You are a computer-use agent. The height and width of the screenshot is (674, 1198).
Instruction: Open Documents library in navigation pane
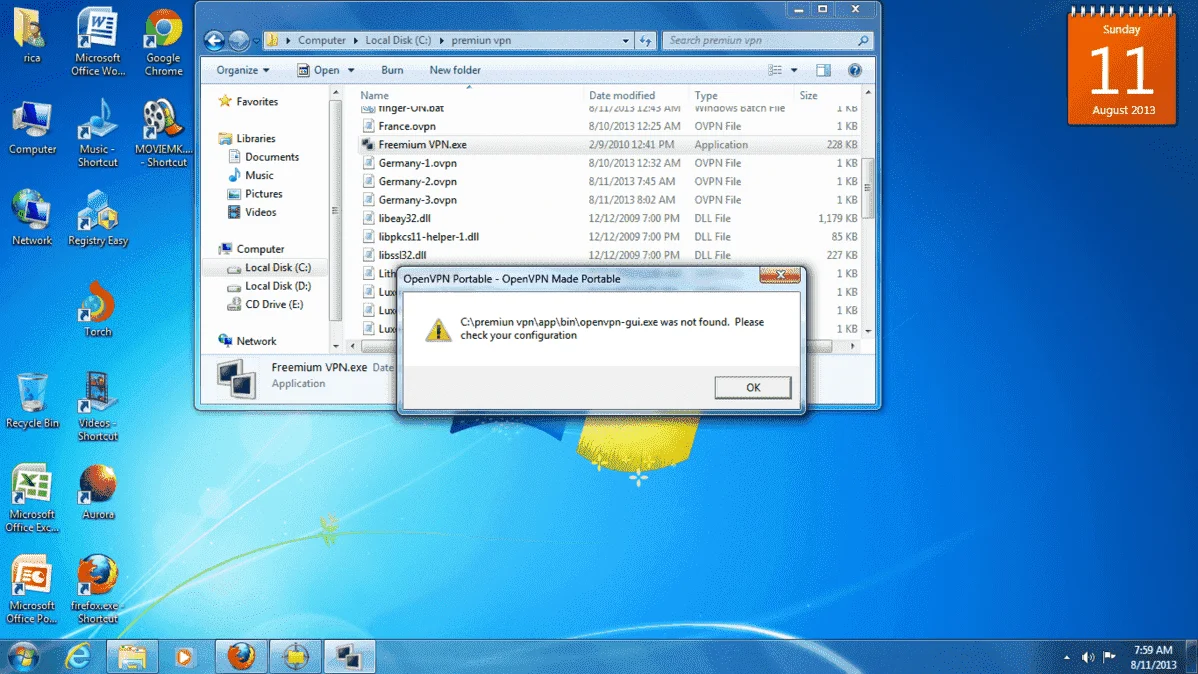(x=271, y=157)
